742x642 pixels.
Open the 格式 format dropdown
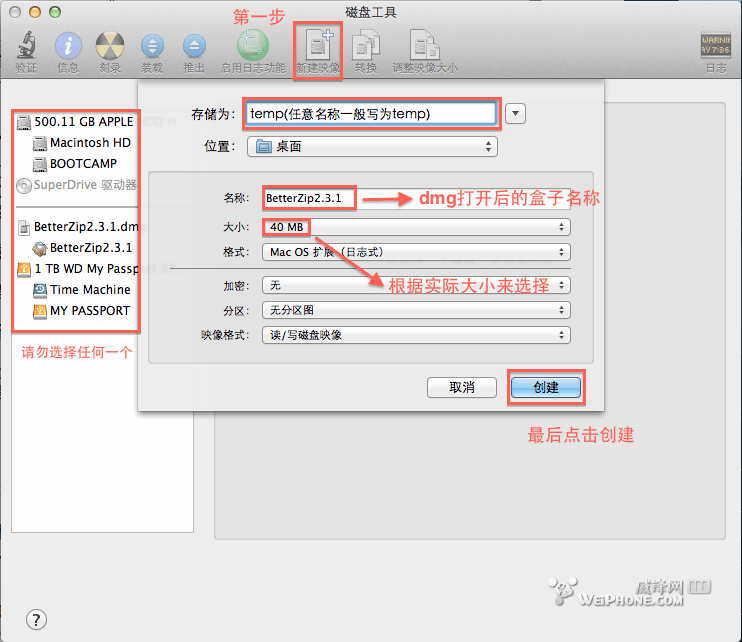coord(416,252)
